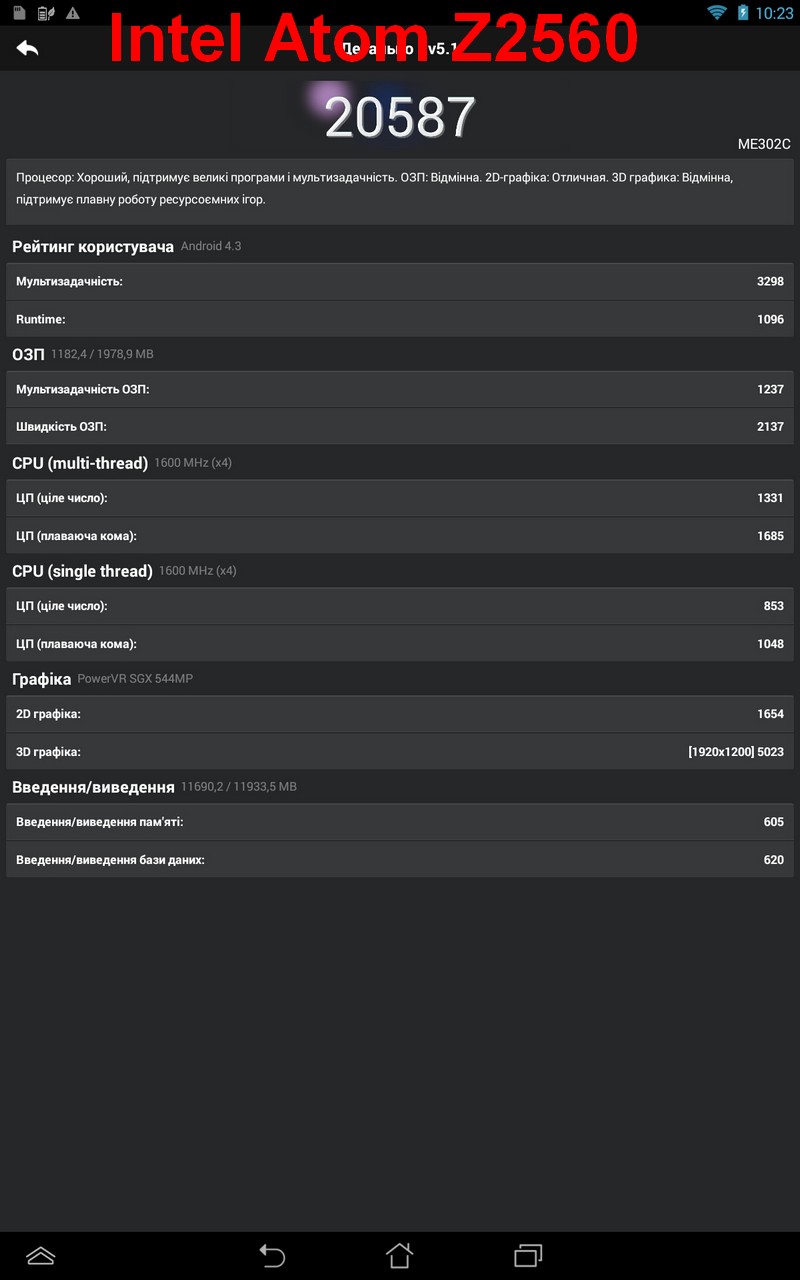The image size is (800, 1280).
Task: Tap the Графіка PowerVR SGX 544MP header
Action: pos(102,679)
